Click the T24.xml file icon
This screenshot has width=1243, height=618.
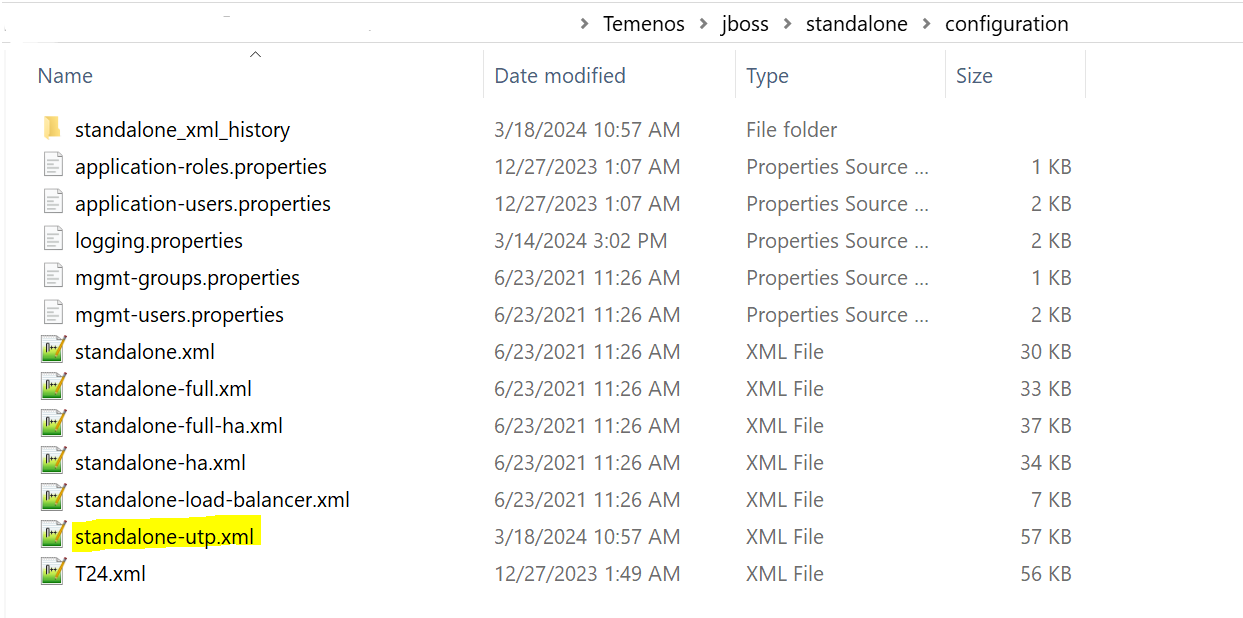pos(53,573)
